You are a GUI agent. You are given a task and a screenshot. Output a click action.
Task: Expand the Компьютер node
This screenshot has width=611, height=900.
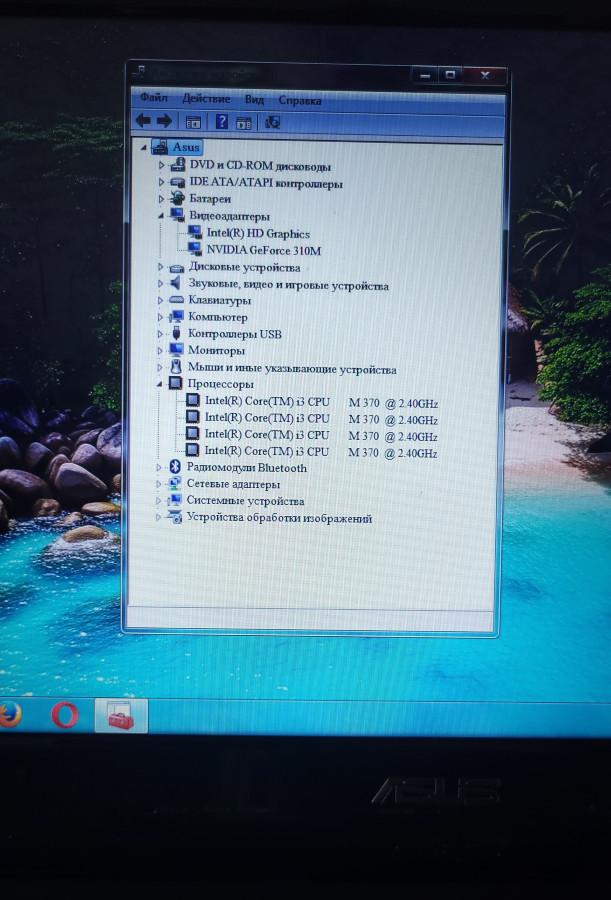161,316
